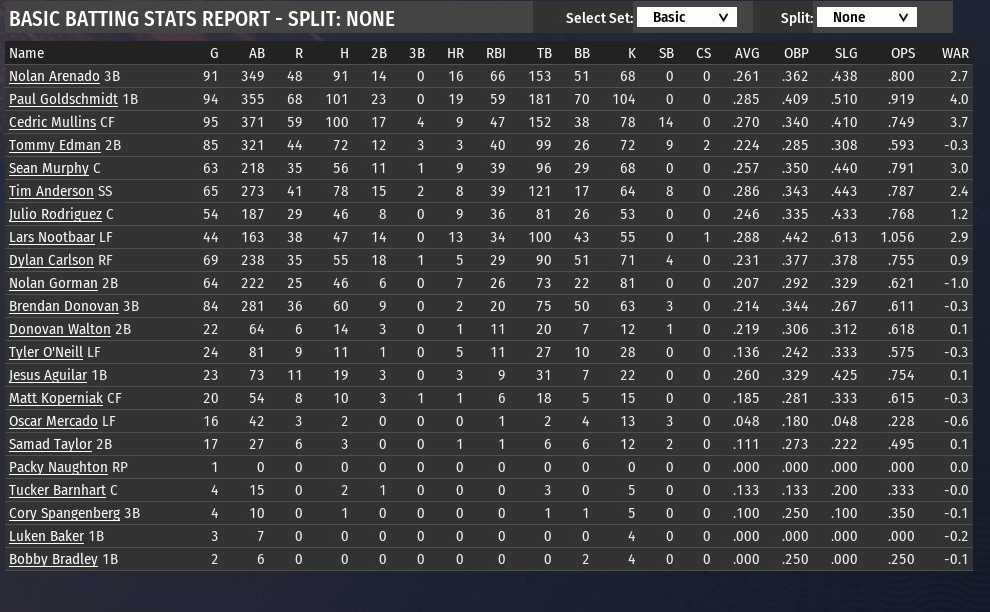Click Cedric Mullins' 371 at-bats value
The image size is (990, 612).
[x=253, y=123]
